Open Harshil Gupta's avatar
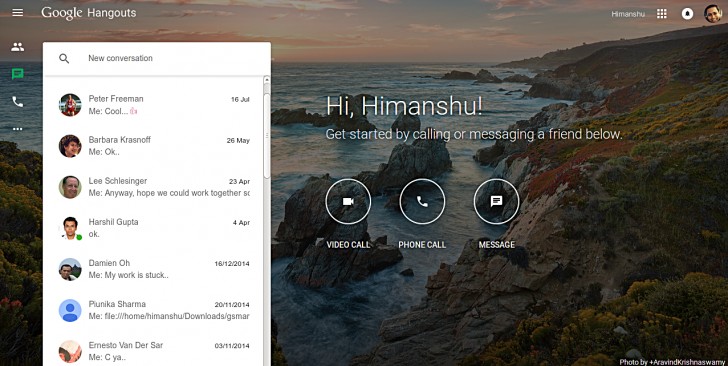The image size is (728, 366). [70, 228]
